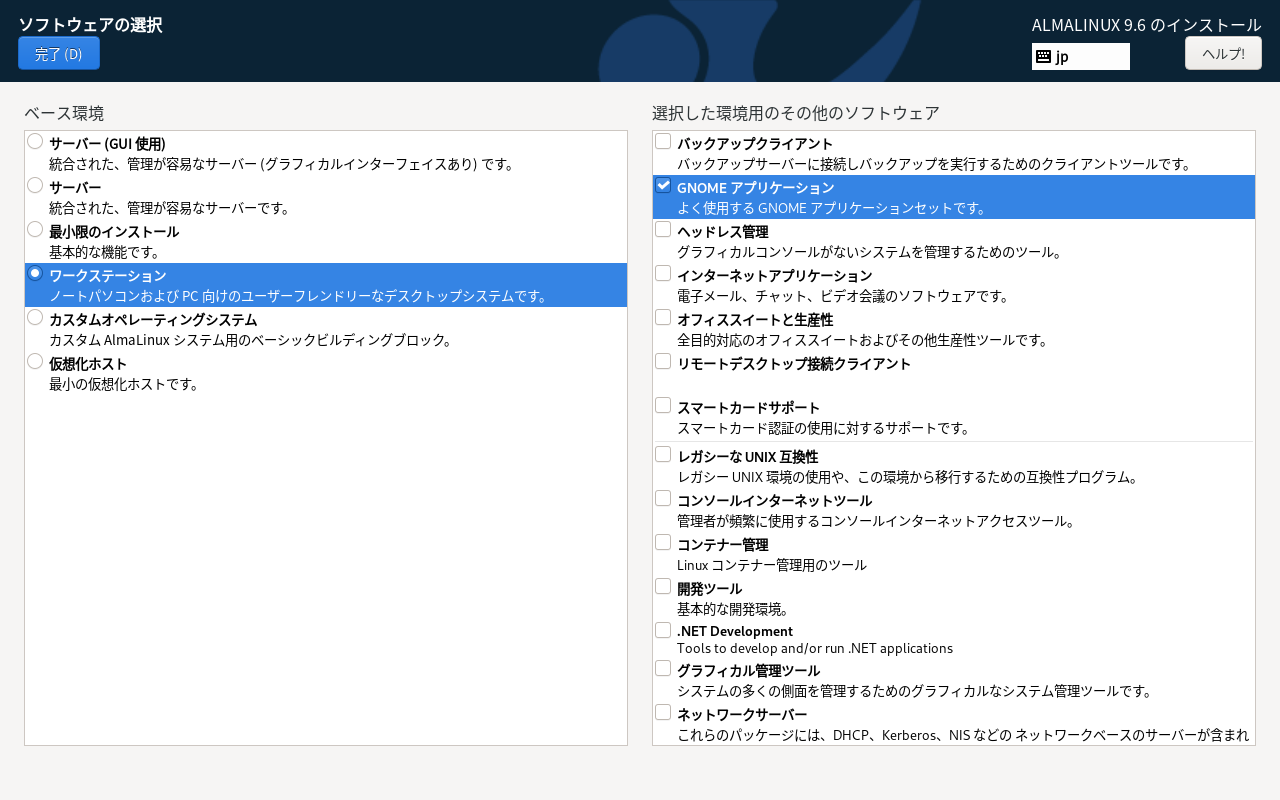Click the description スマートカード認証の使用に対するサポートです。
The height and width of the screenshot is (800, 1280).
(x=824, y=428)
